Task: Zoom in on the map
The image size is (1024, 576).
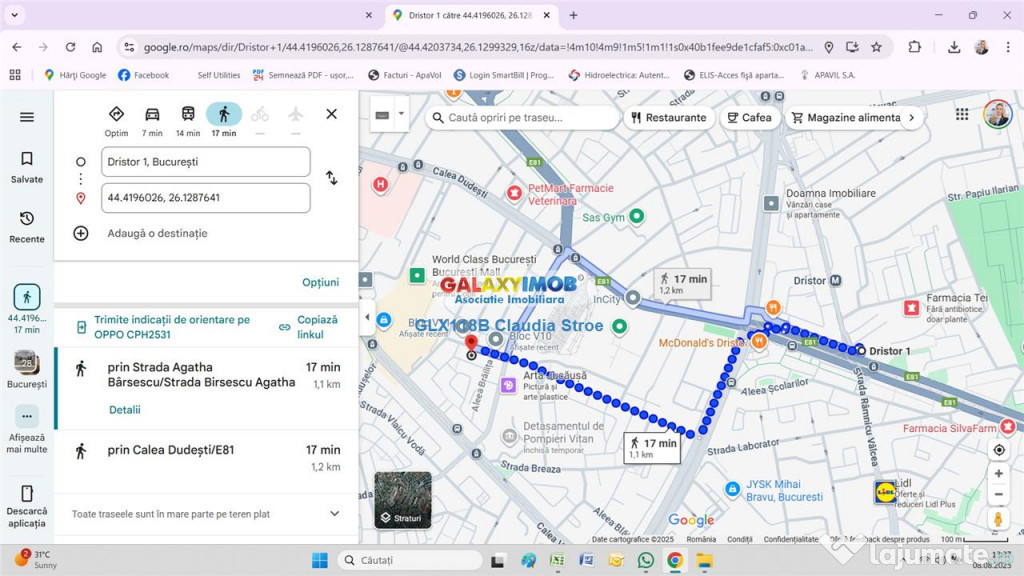Action: click(999, 473)
